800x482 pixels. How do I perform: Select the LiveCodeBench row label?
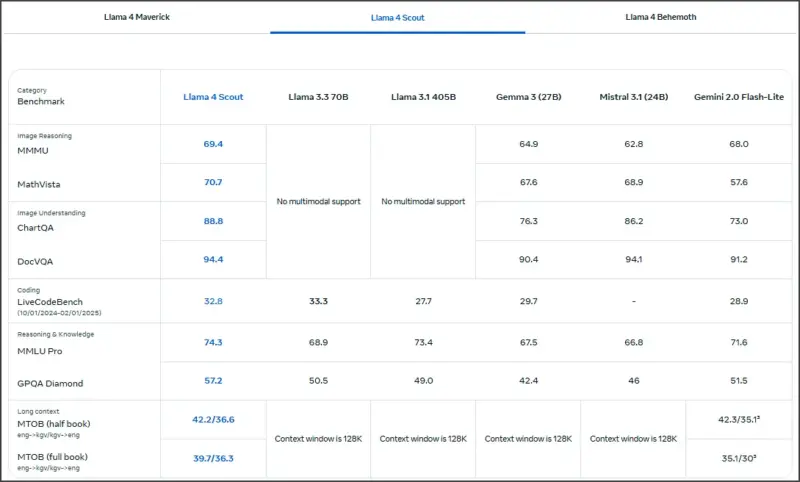50,302
